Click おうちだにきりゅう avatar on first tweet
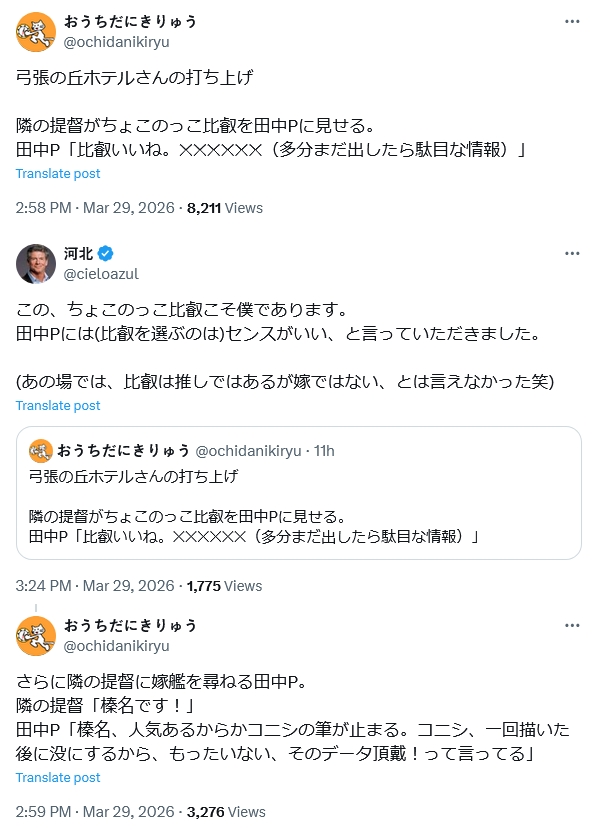 (36, 31)
